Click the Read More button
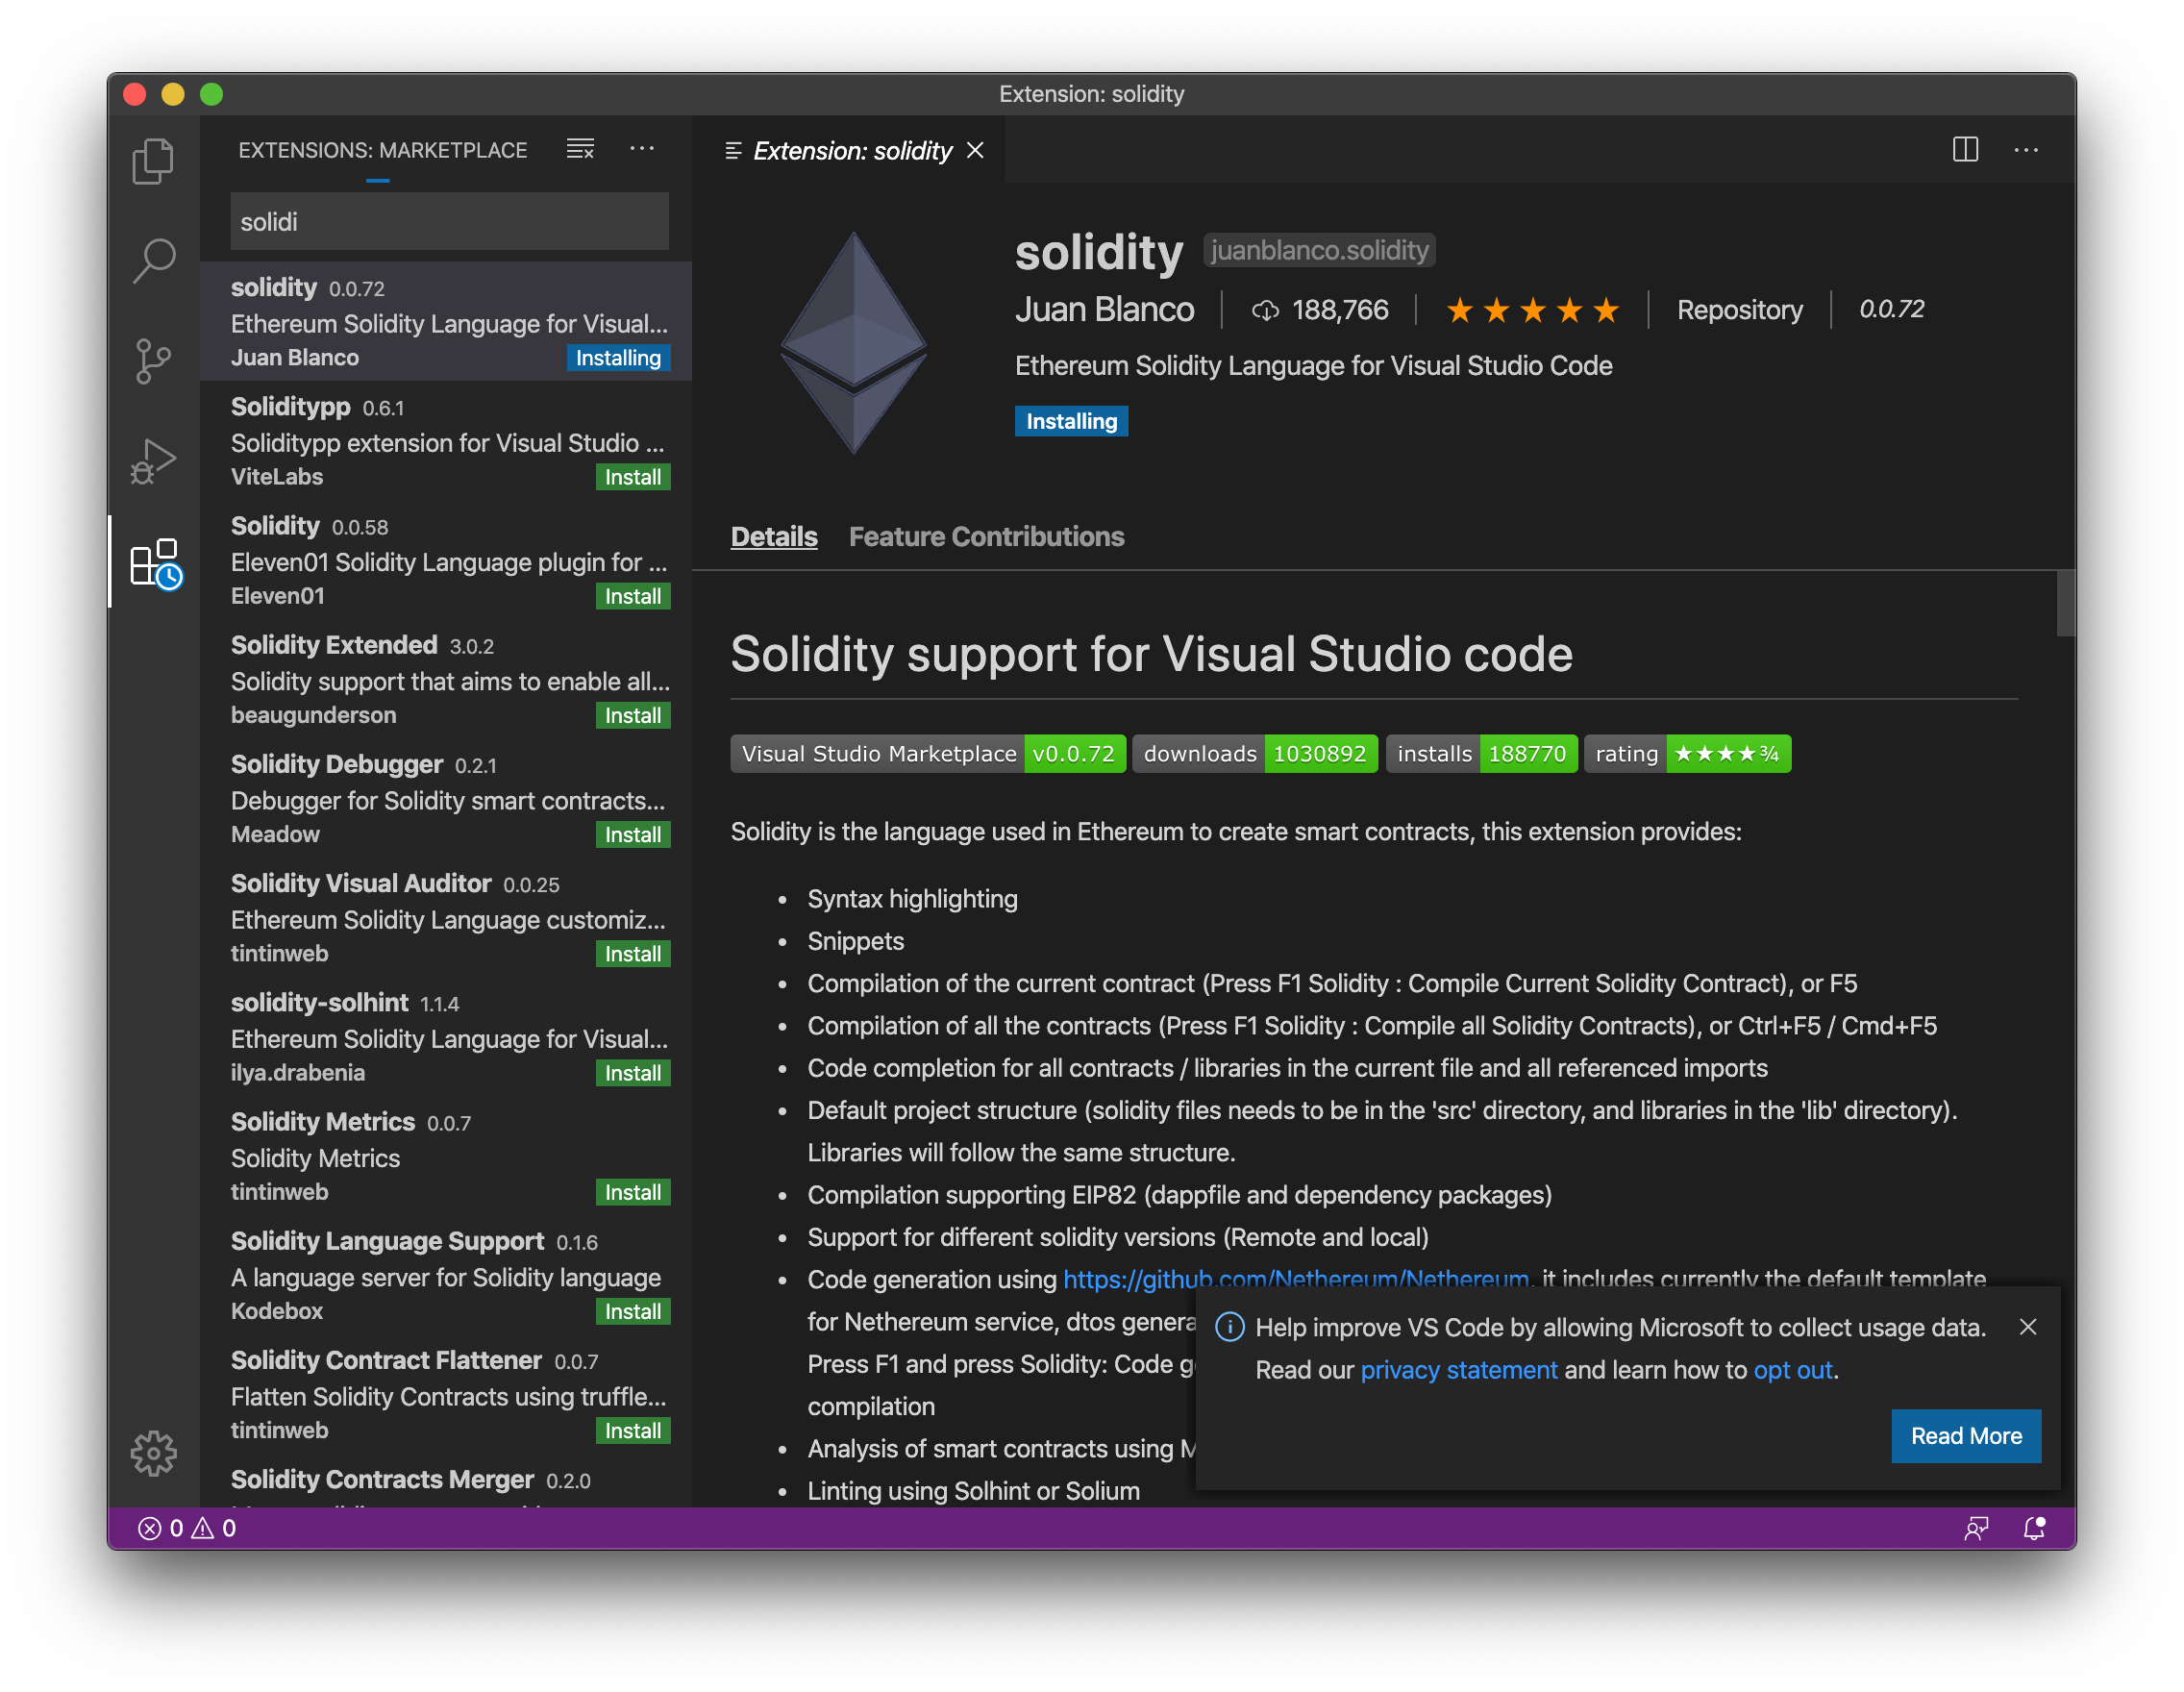The image size is (2184, 1692). coord(1965,1436)
